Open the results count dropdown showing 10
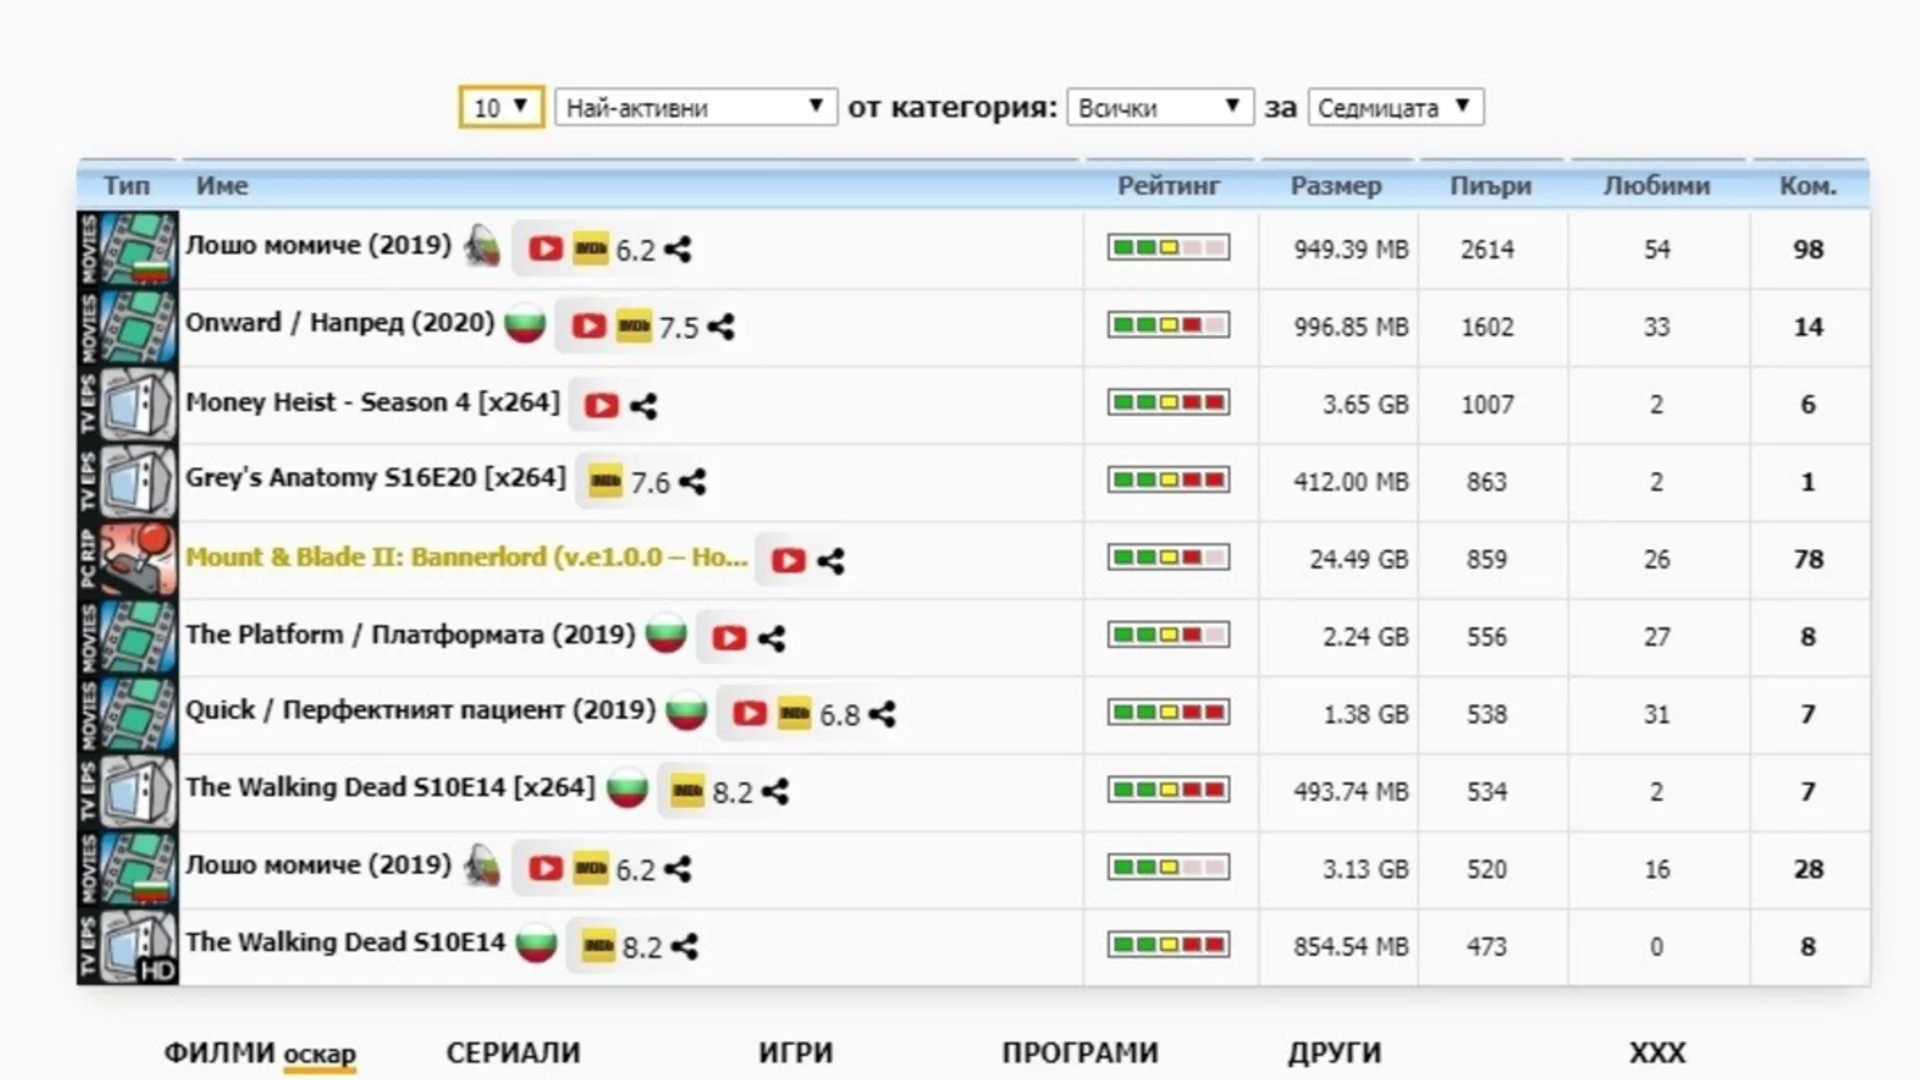1920x1080 pixels. [501, 107]
